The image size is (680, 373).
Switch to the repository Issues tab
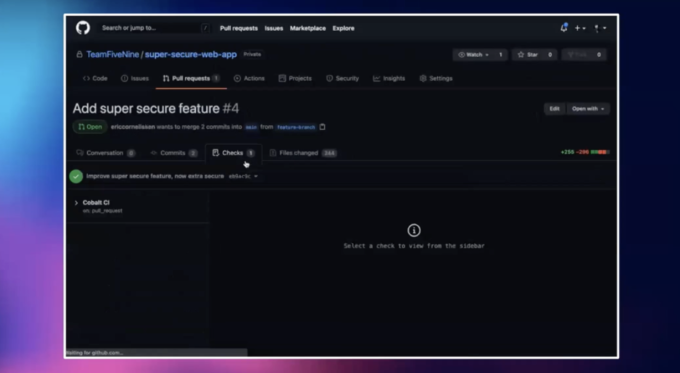coord(135,79)
